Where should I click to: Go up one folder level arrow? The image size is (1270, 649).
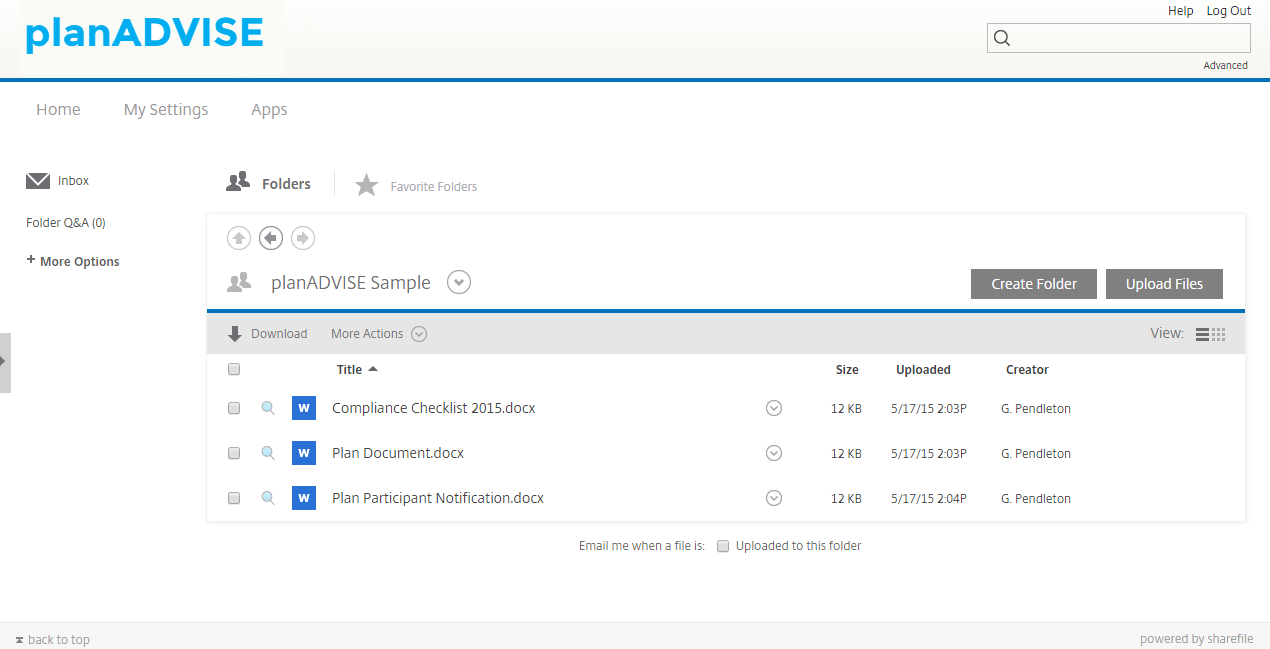pyautogui.click(x=239, y=238)
